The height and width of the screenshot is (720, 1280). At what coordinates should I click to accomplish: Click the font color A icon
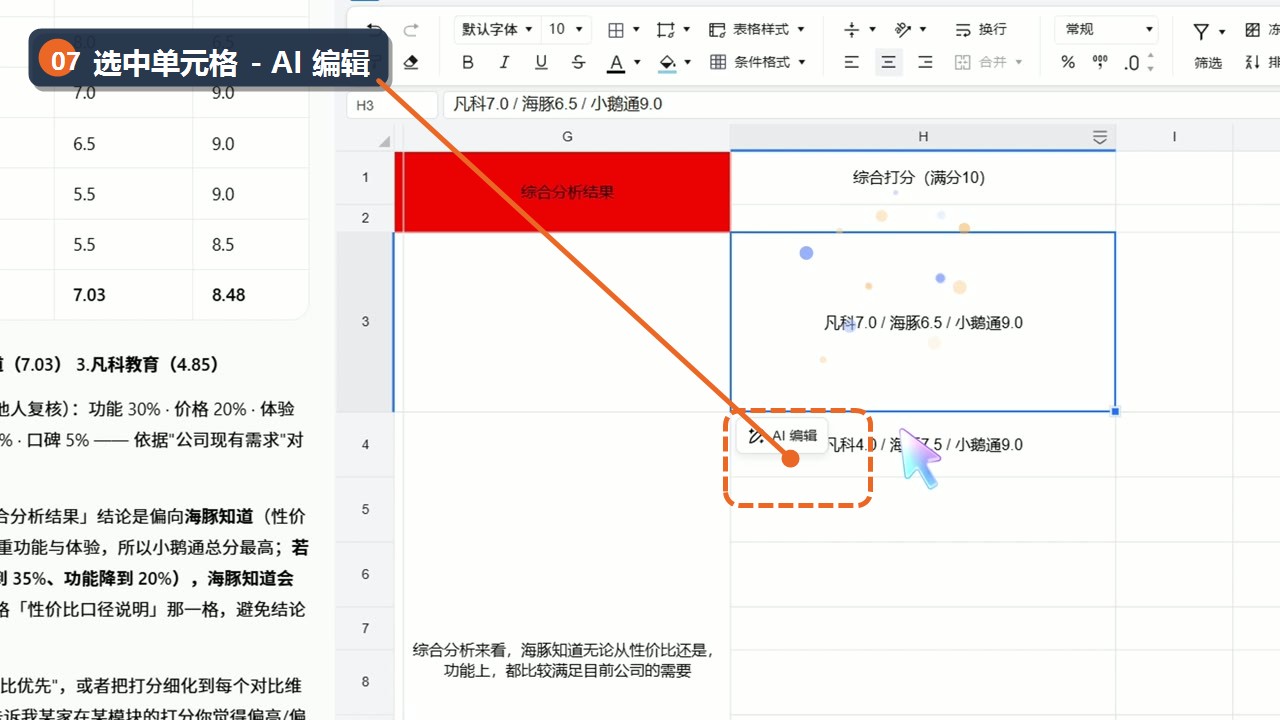point(616,63)
